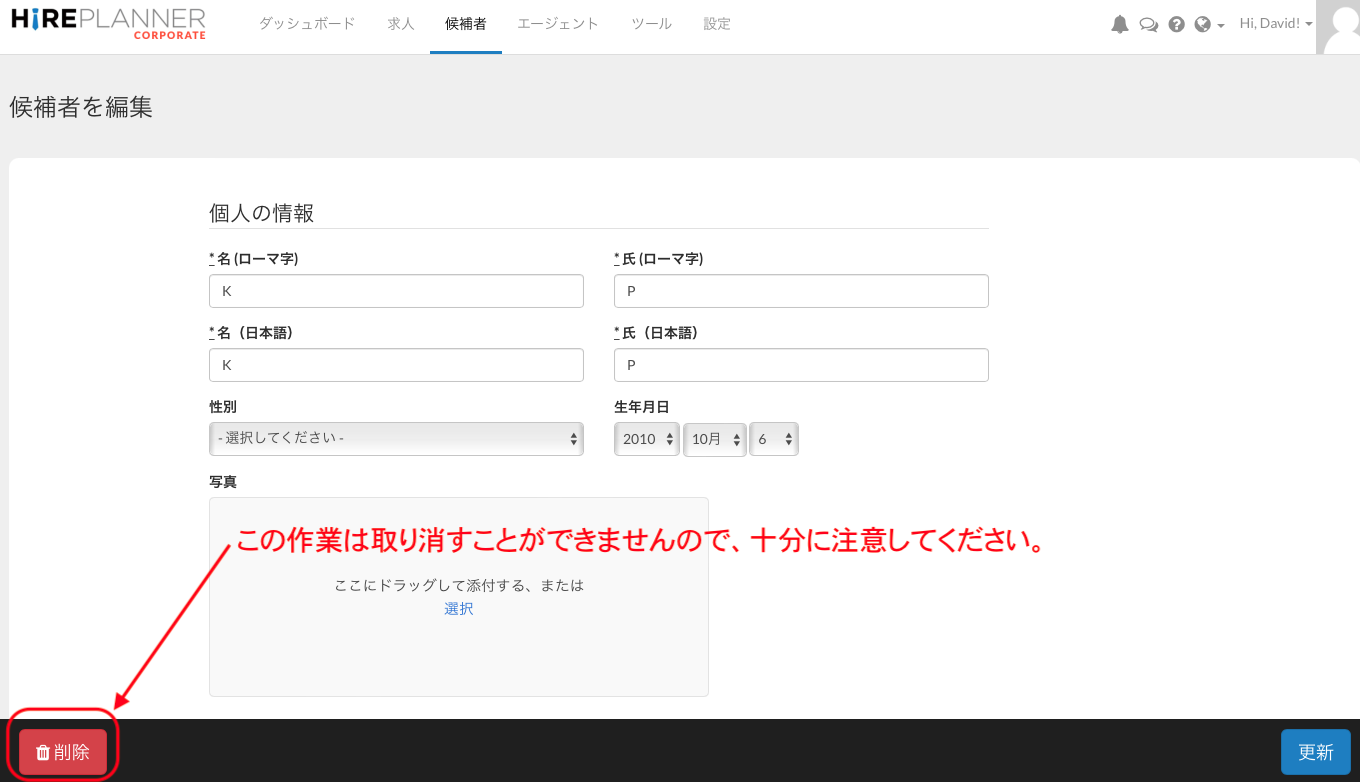Open the globe language selector

[1208, 25]
